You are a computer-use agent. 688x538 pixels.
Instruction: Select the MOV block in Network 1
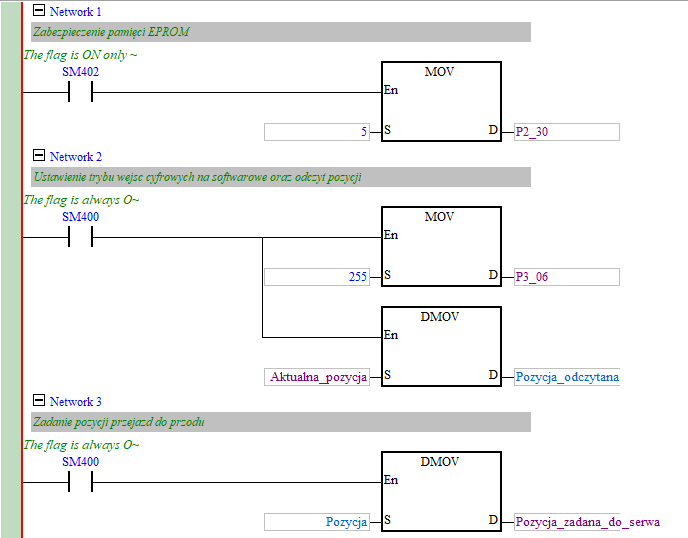tap(441, 102)
